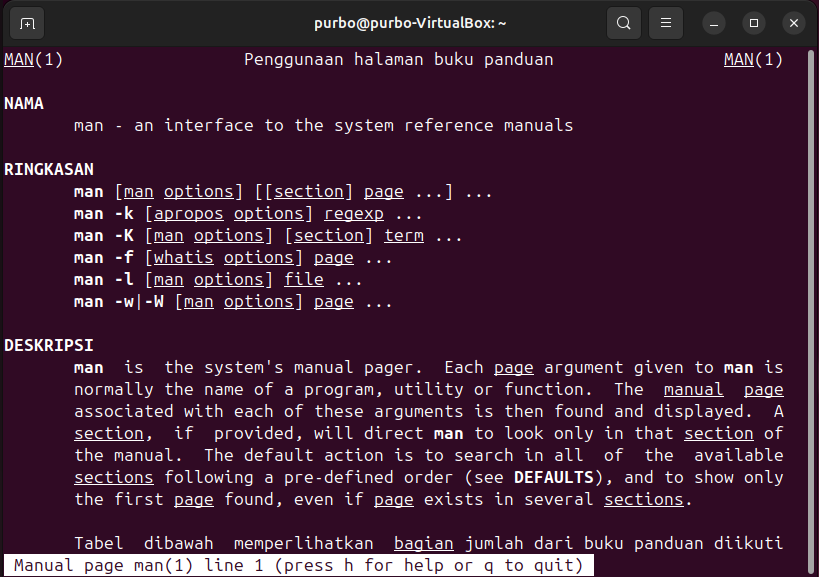Image resolution: width=819 pixels, height=577 pixels.
Task: Click the top-left MAN(1) header
Action: 33,60
